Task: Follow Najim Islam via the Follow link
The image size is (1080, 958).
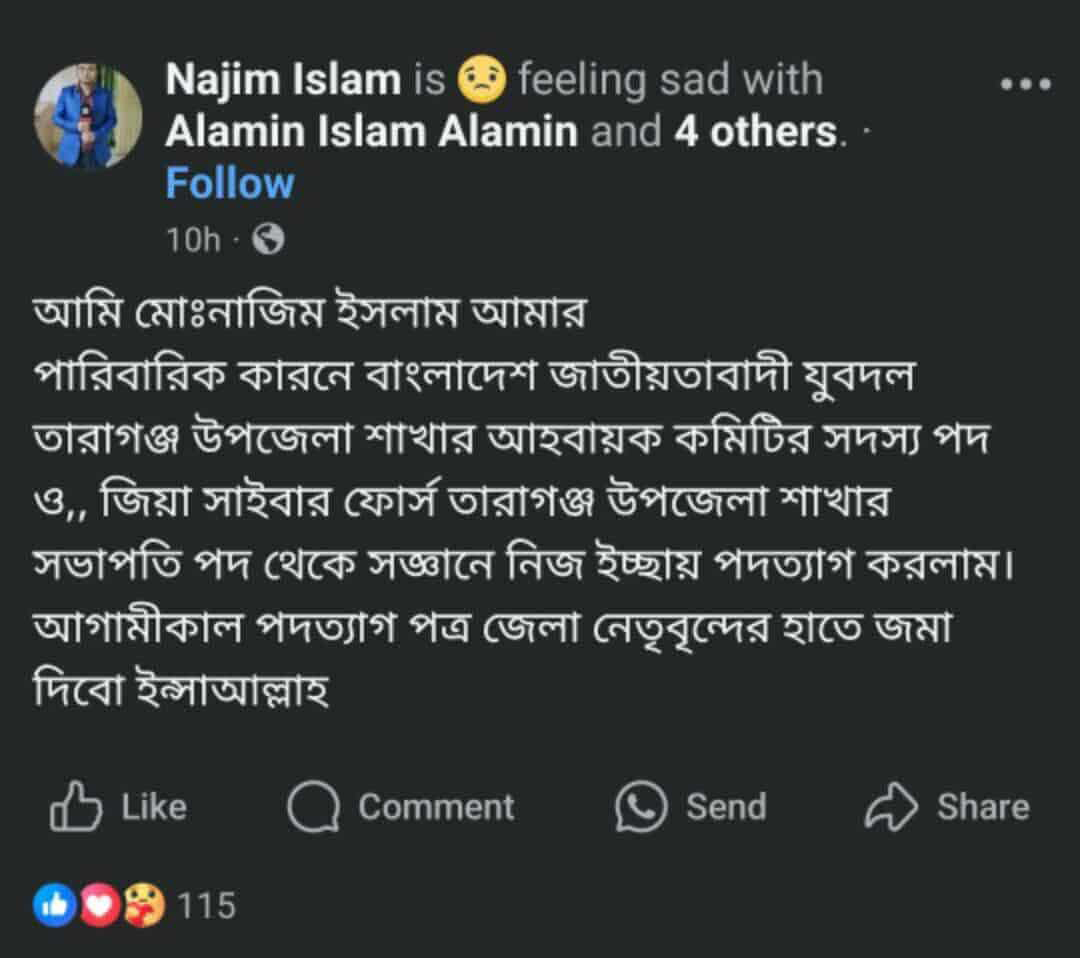Action: click(x=228, y=182)
